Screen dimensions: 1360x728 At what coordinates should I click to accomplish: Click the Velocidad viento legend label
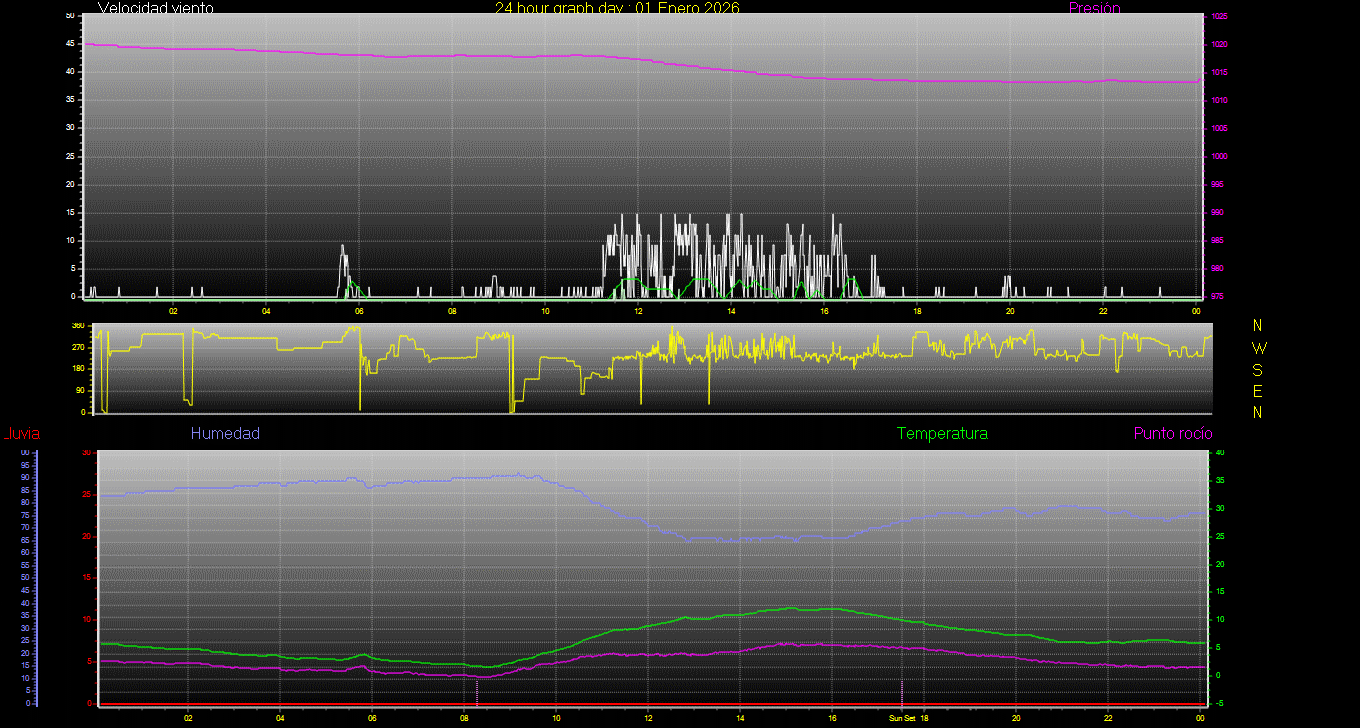coord(156,8)
